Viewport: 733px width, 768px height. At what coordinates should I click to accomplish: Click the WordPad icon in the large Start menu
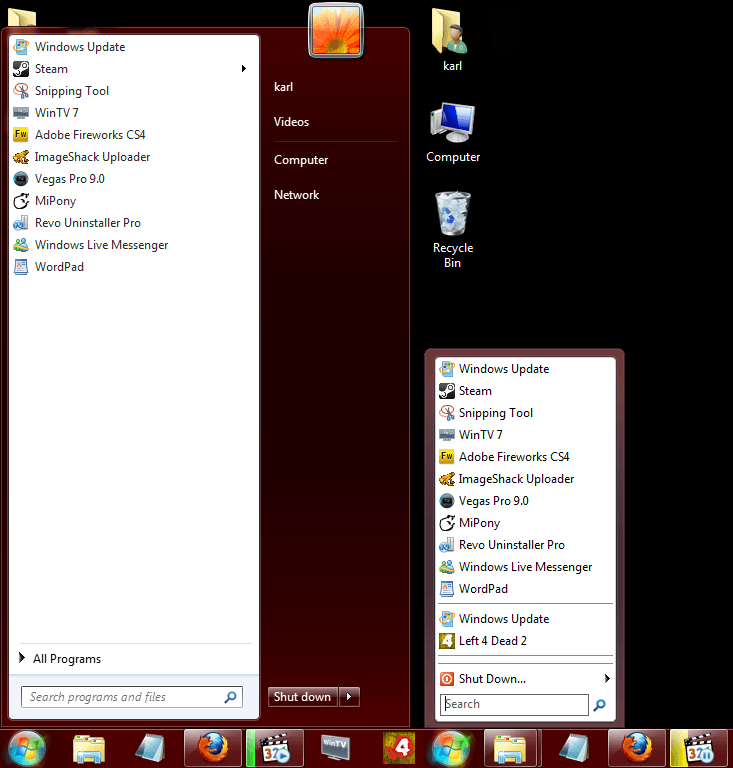[x=21, y=267]
